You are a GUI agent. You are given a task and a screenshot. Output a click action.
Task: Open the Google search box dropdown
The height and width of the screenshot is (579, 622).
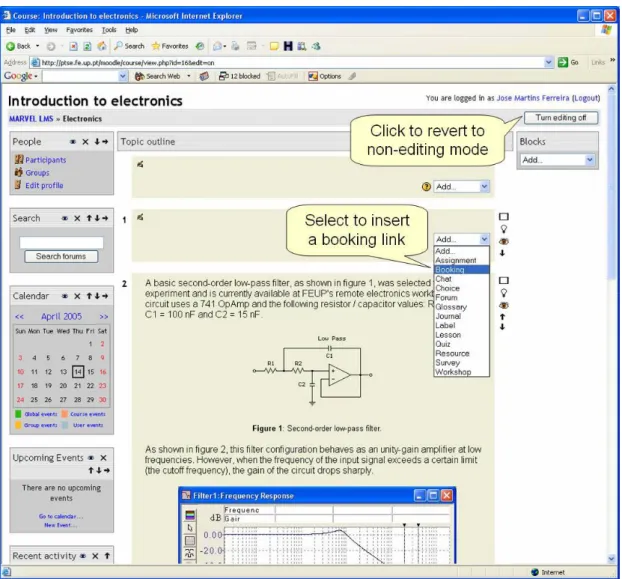pyautogui.click(x=123, y=76)
